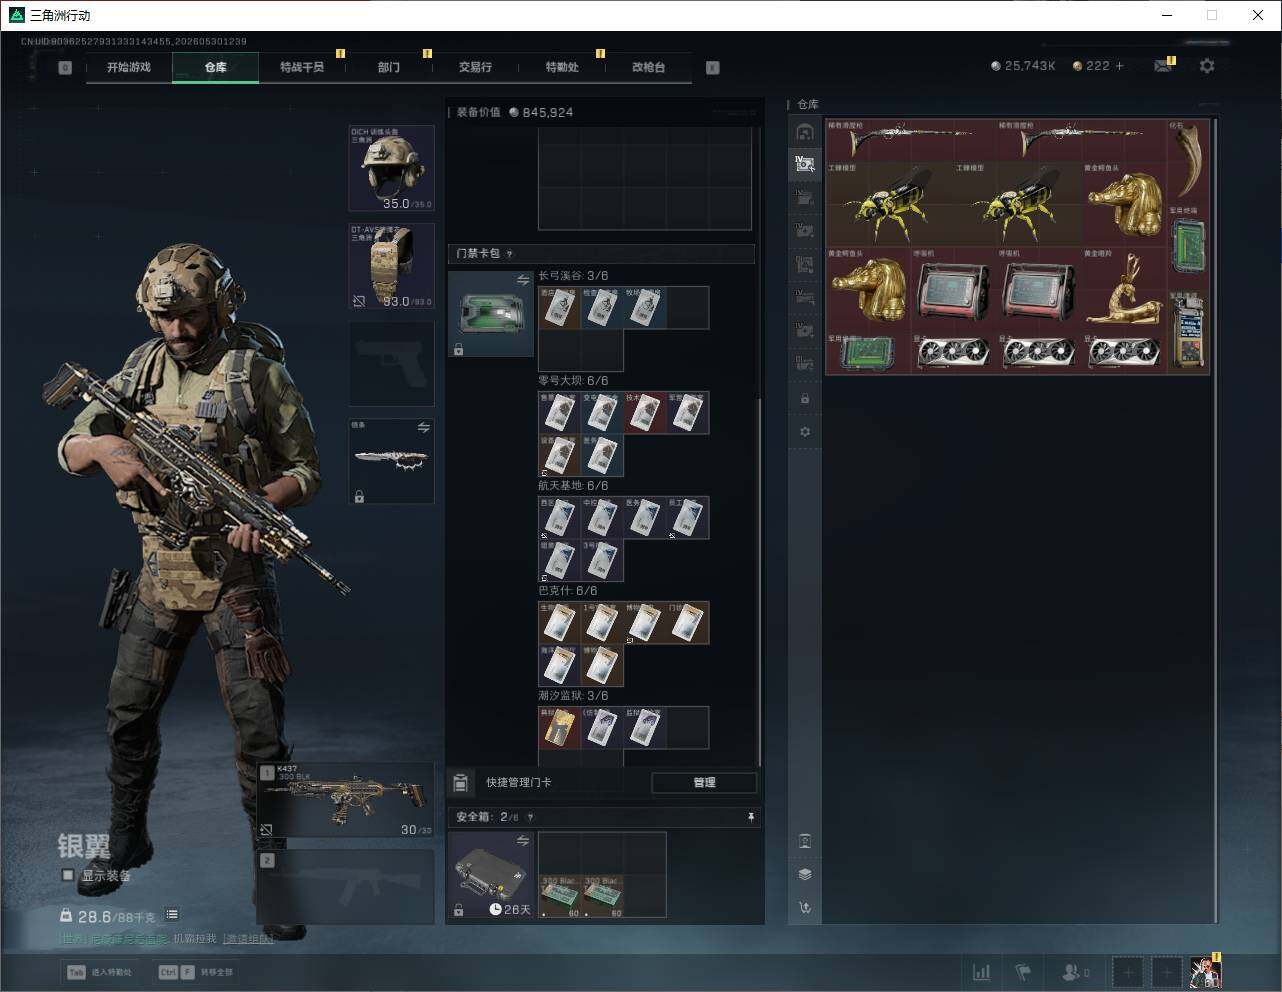
Task: Click help icon next to 安全箱
Action: (530, 817)
